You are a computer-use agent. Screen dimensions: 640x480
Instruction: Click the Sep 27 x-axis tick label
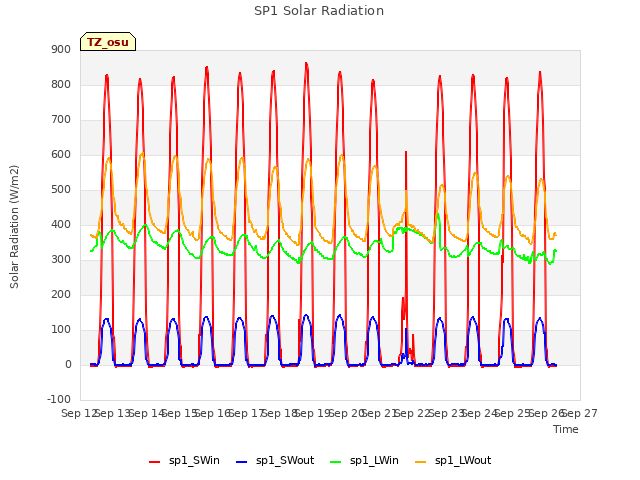click(x=579, y=414)
